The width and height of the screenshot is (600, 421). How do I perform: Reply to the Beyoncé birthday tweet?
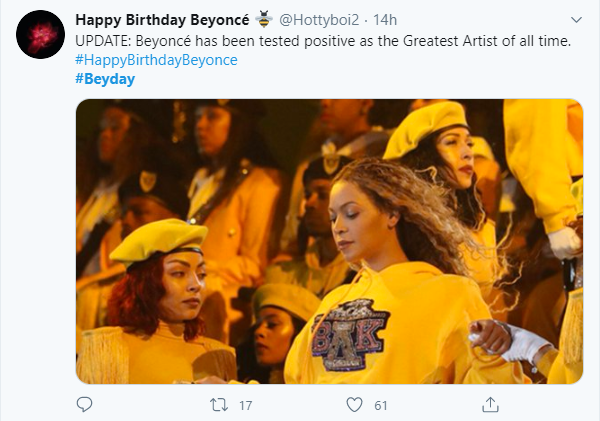click(x=84, y=405)
